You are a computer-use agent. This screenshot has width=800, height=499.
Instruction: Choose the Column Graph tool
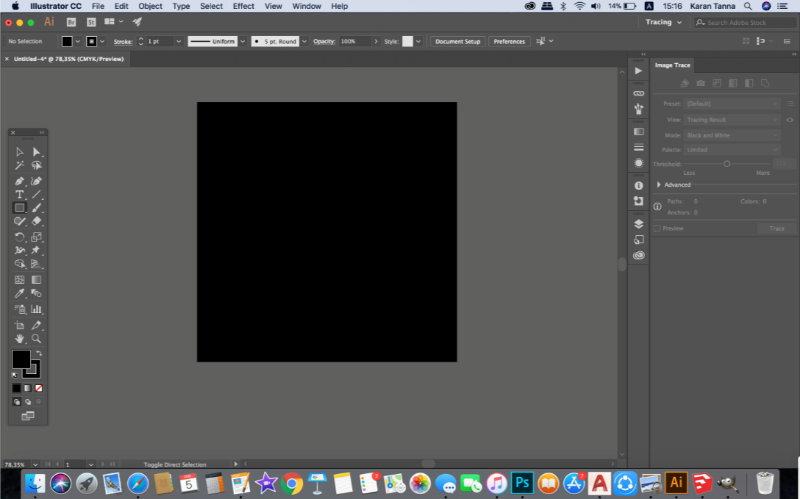click(36, 309)
